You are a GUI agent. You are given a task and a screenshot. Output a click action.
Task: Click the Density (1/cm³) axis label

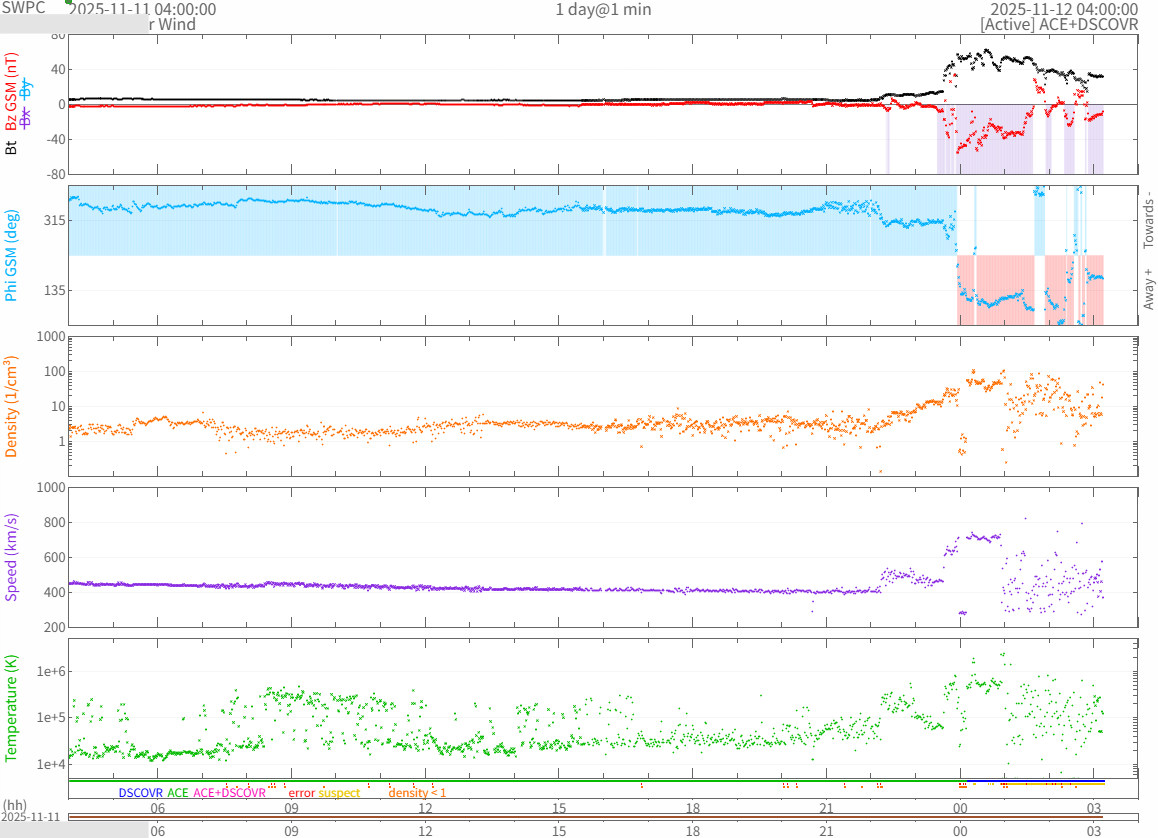point(12,407)
